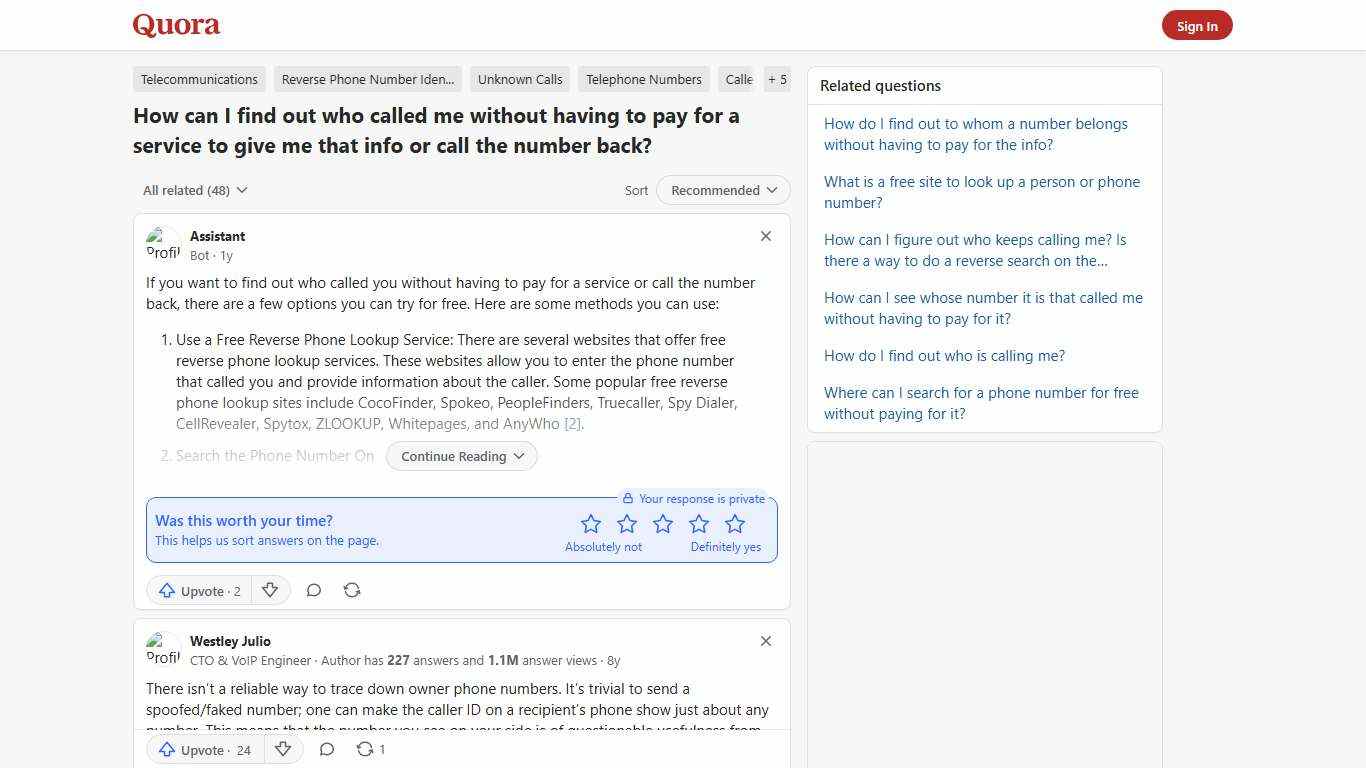Open the Telecommunications topic tag
The width and height of the screenshot is (1366, 768).
click(x=198, y=79)
